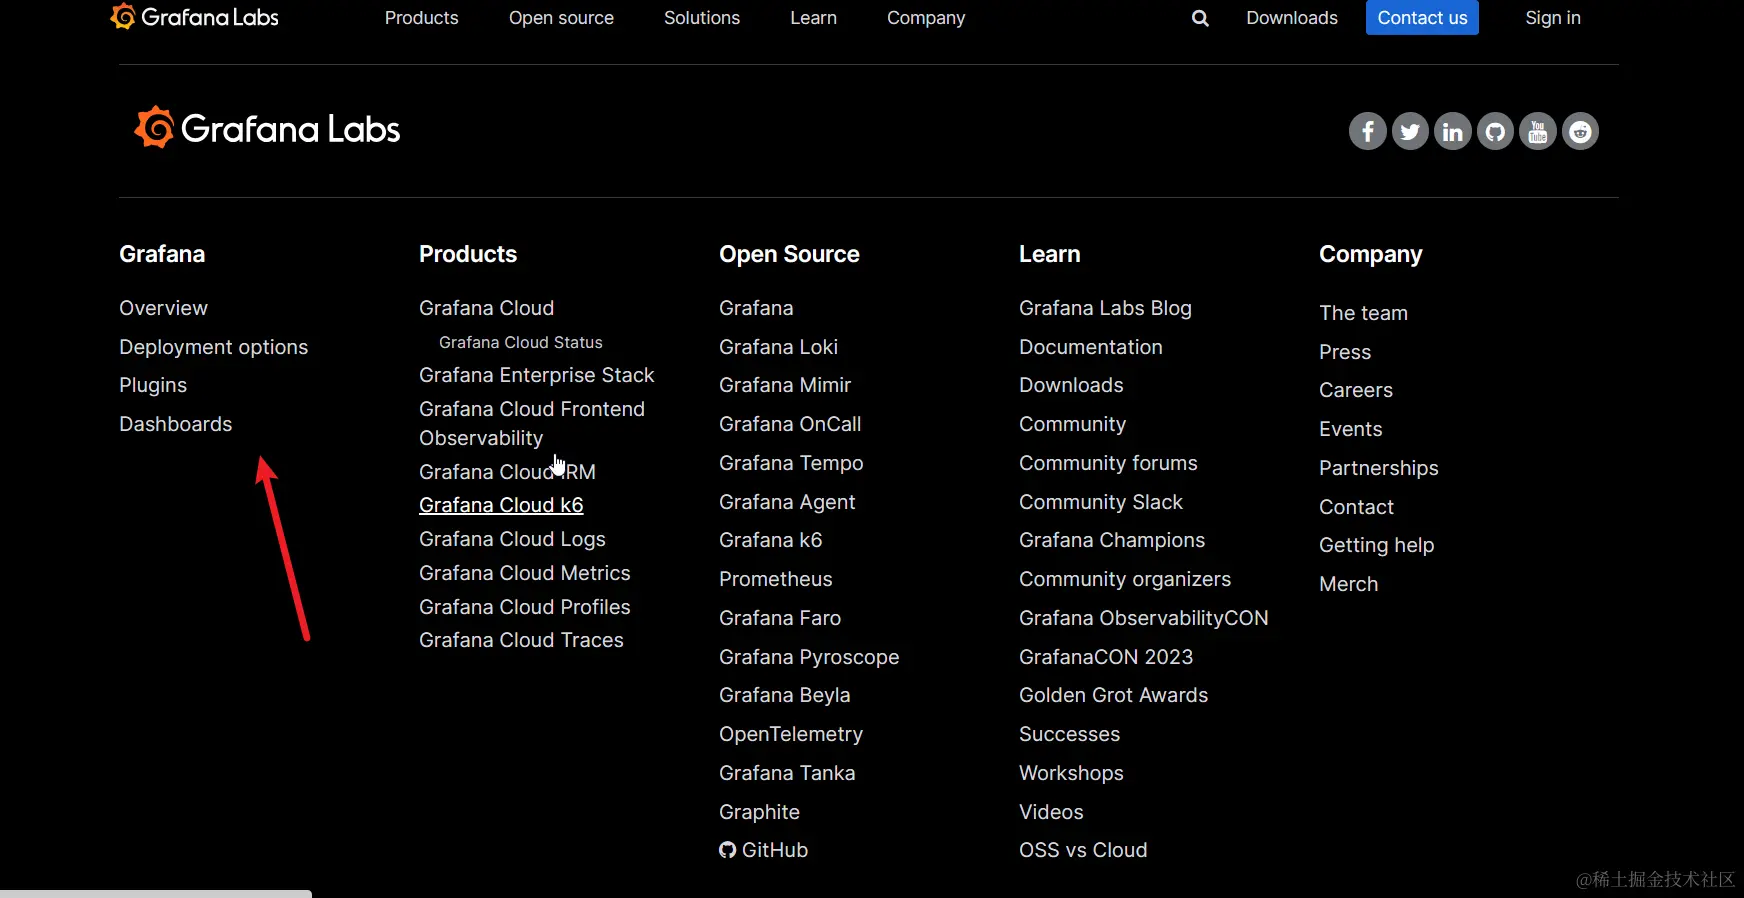
Task: Open OSS vs Cloud link
Action: (1083, 850)
